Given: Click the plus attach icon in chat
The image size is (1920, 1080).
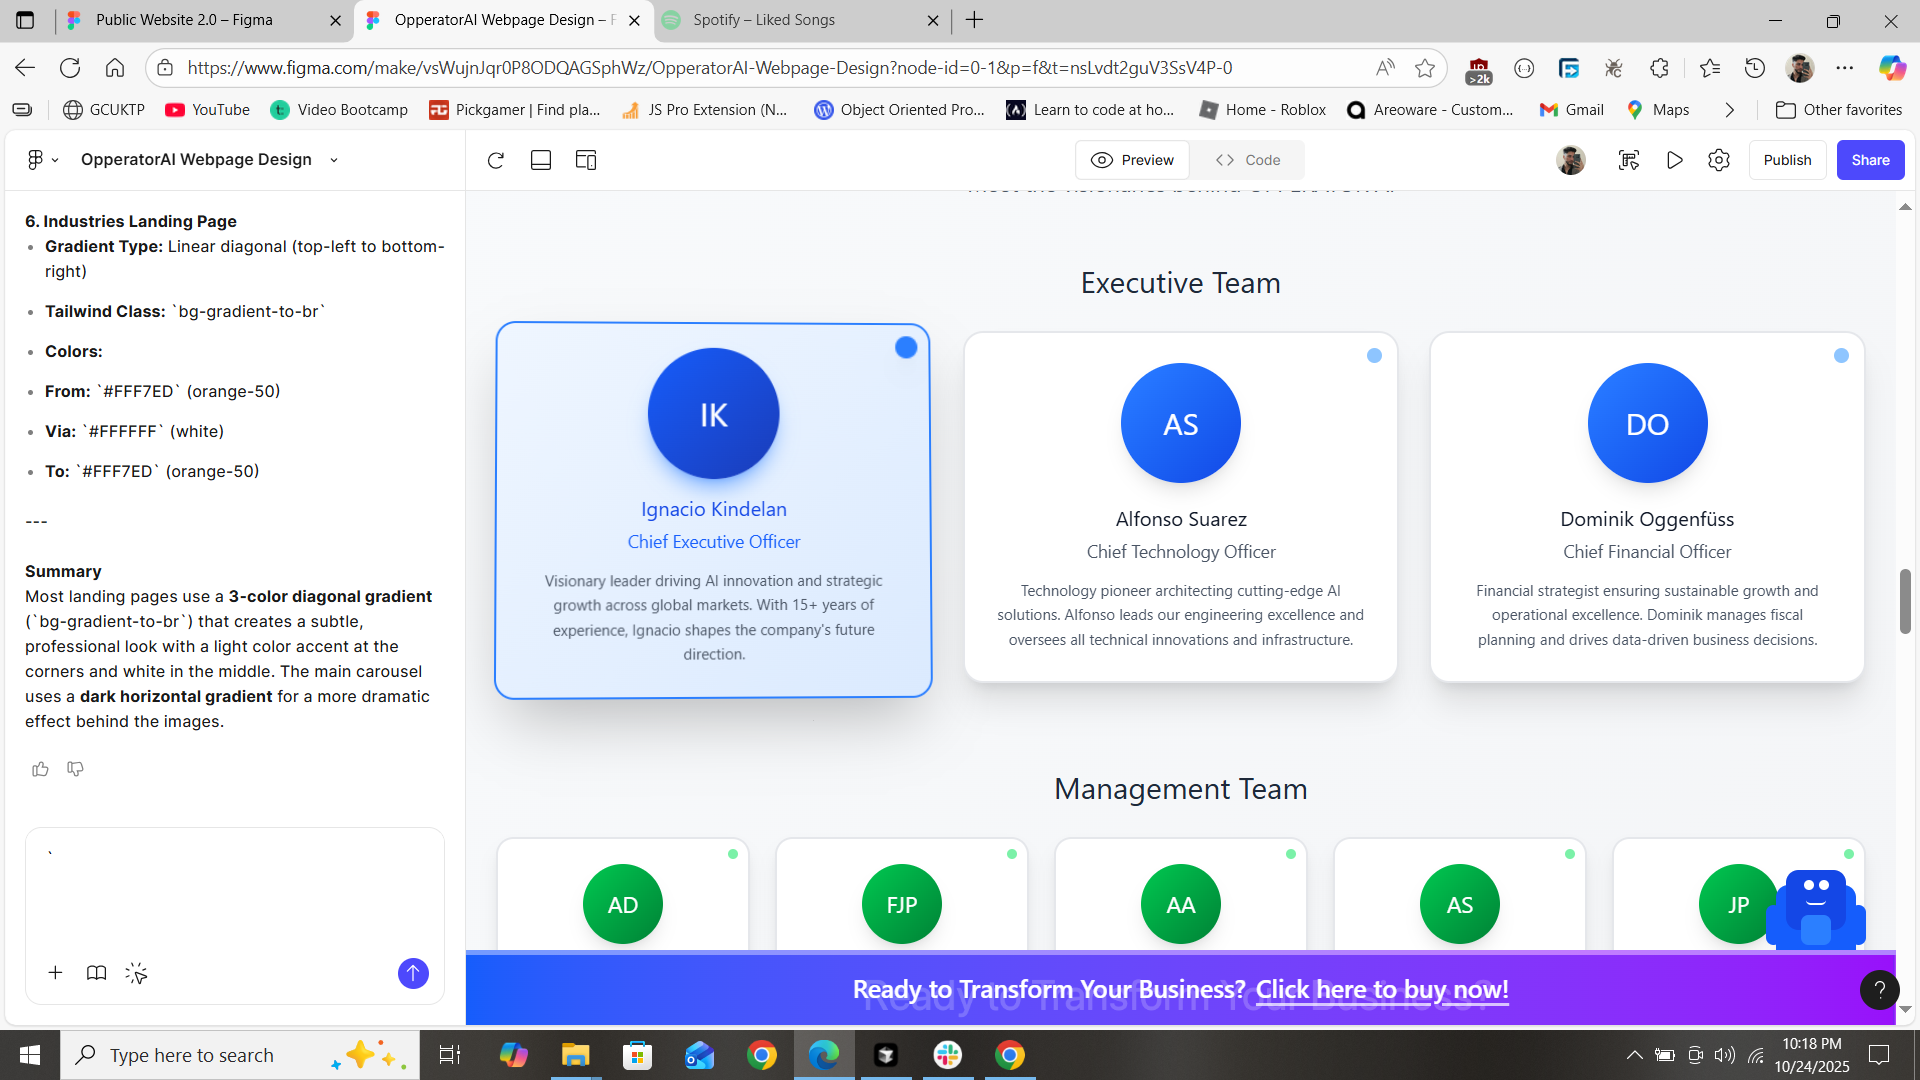Looking at the screenshot, I should click(56, 973).
